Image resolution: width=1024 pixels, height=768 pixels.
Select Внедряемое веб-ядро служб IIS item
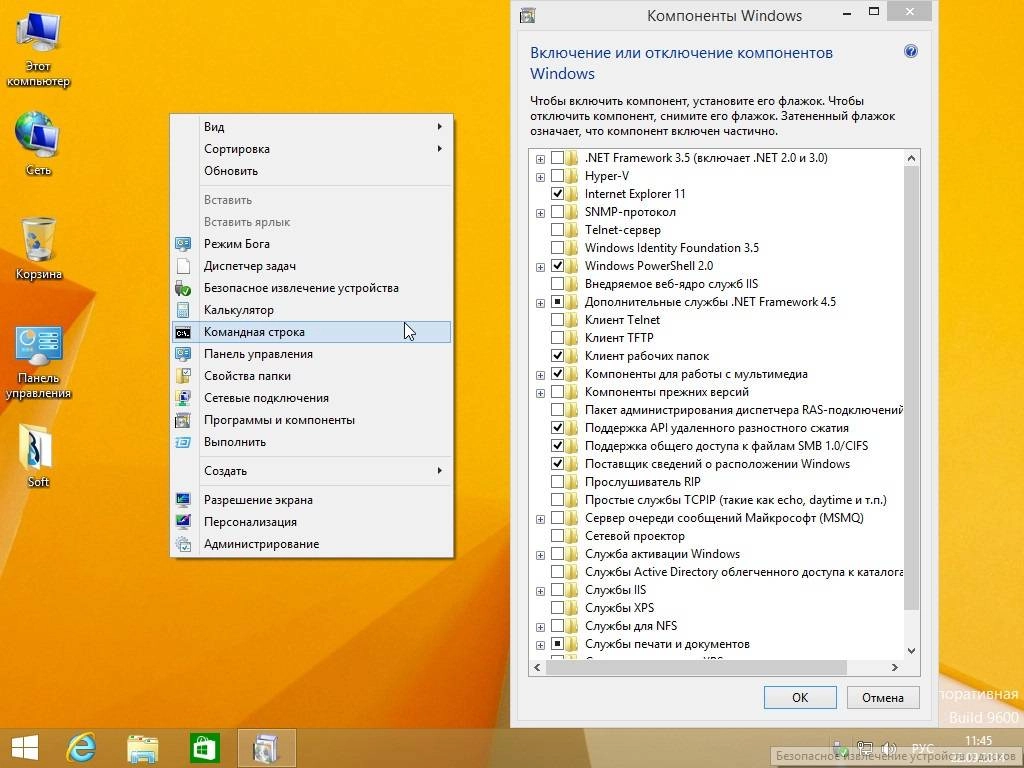tap(671, 284)
